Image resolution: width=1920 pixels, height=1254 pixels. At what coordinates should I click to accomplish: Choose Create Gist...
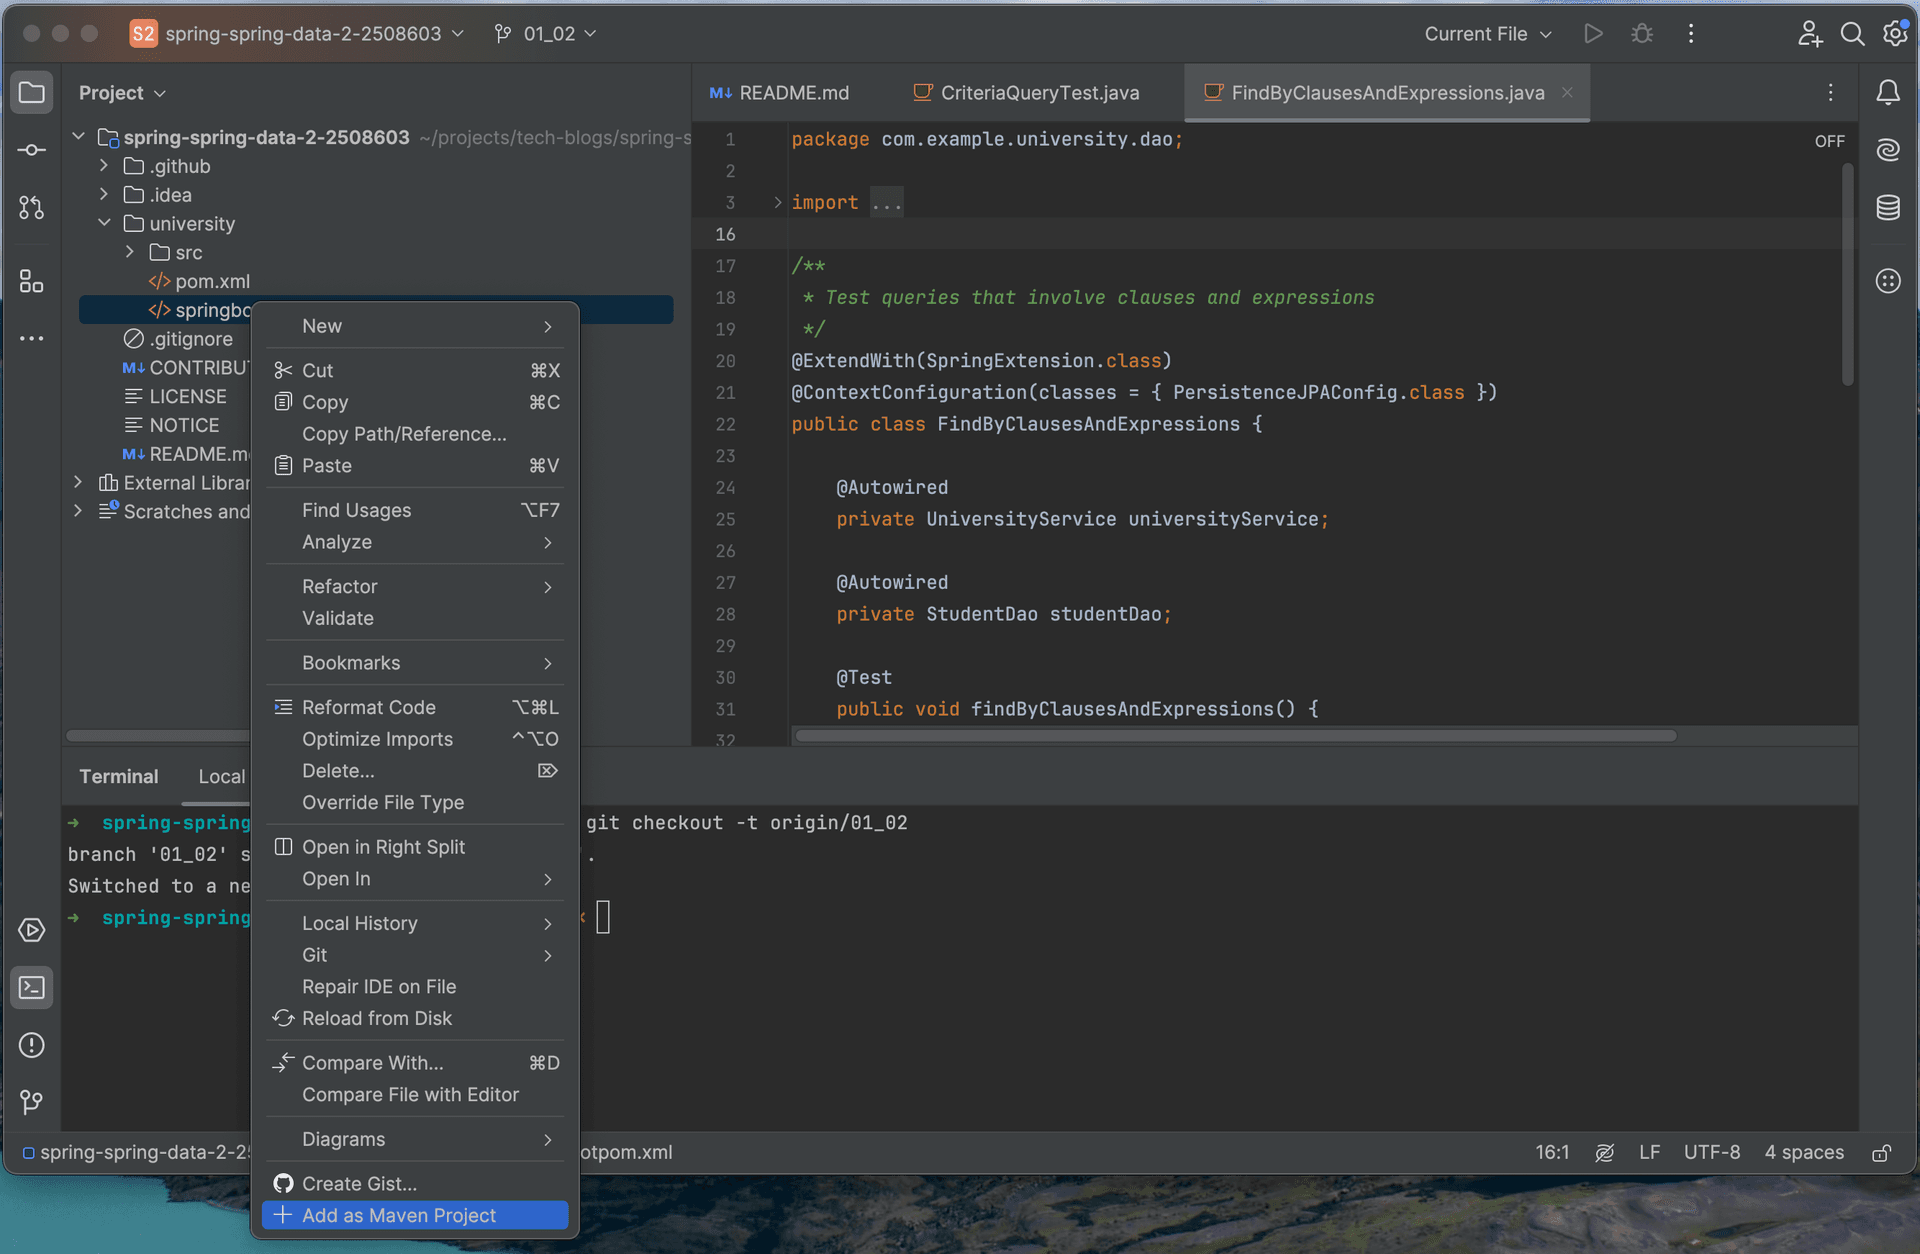[x=415, y=1184]
